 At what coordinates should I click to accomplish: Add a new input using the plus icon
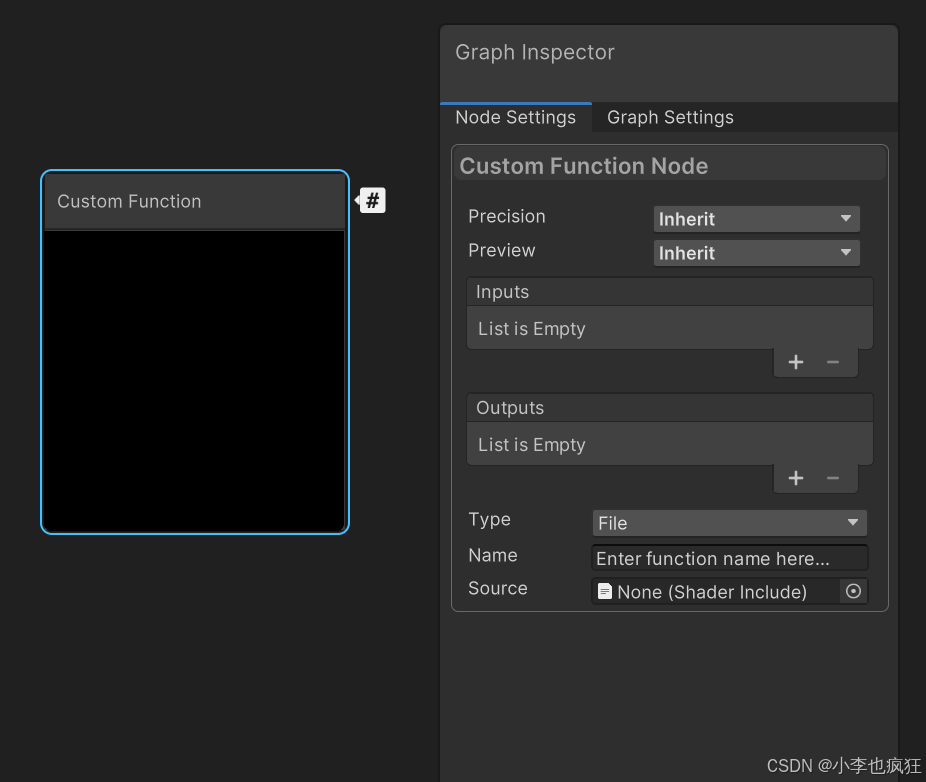coord(795,362)
